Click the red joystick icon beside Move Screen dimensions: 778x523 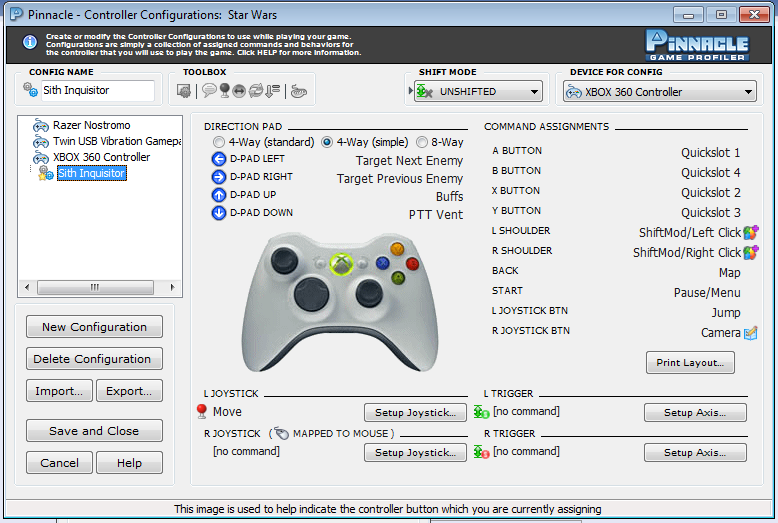201,411
